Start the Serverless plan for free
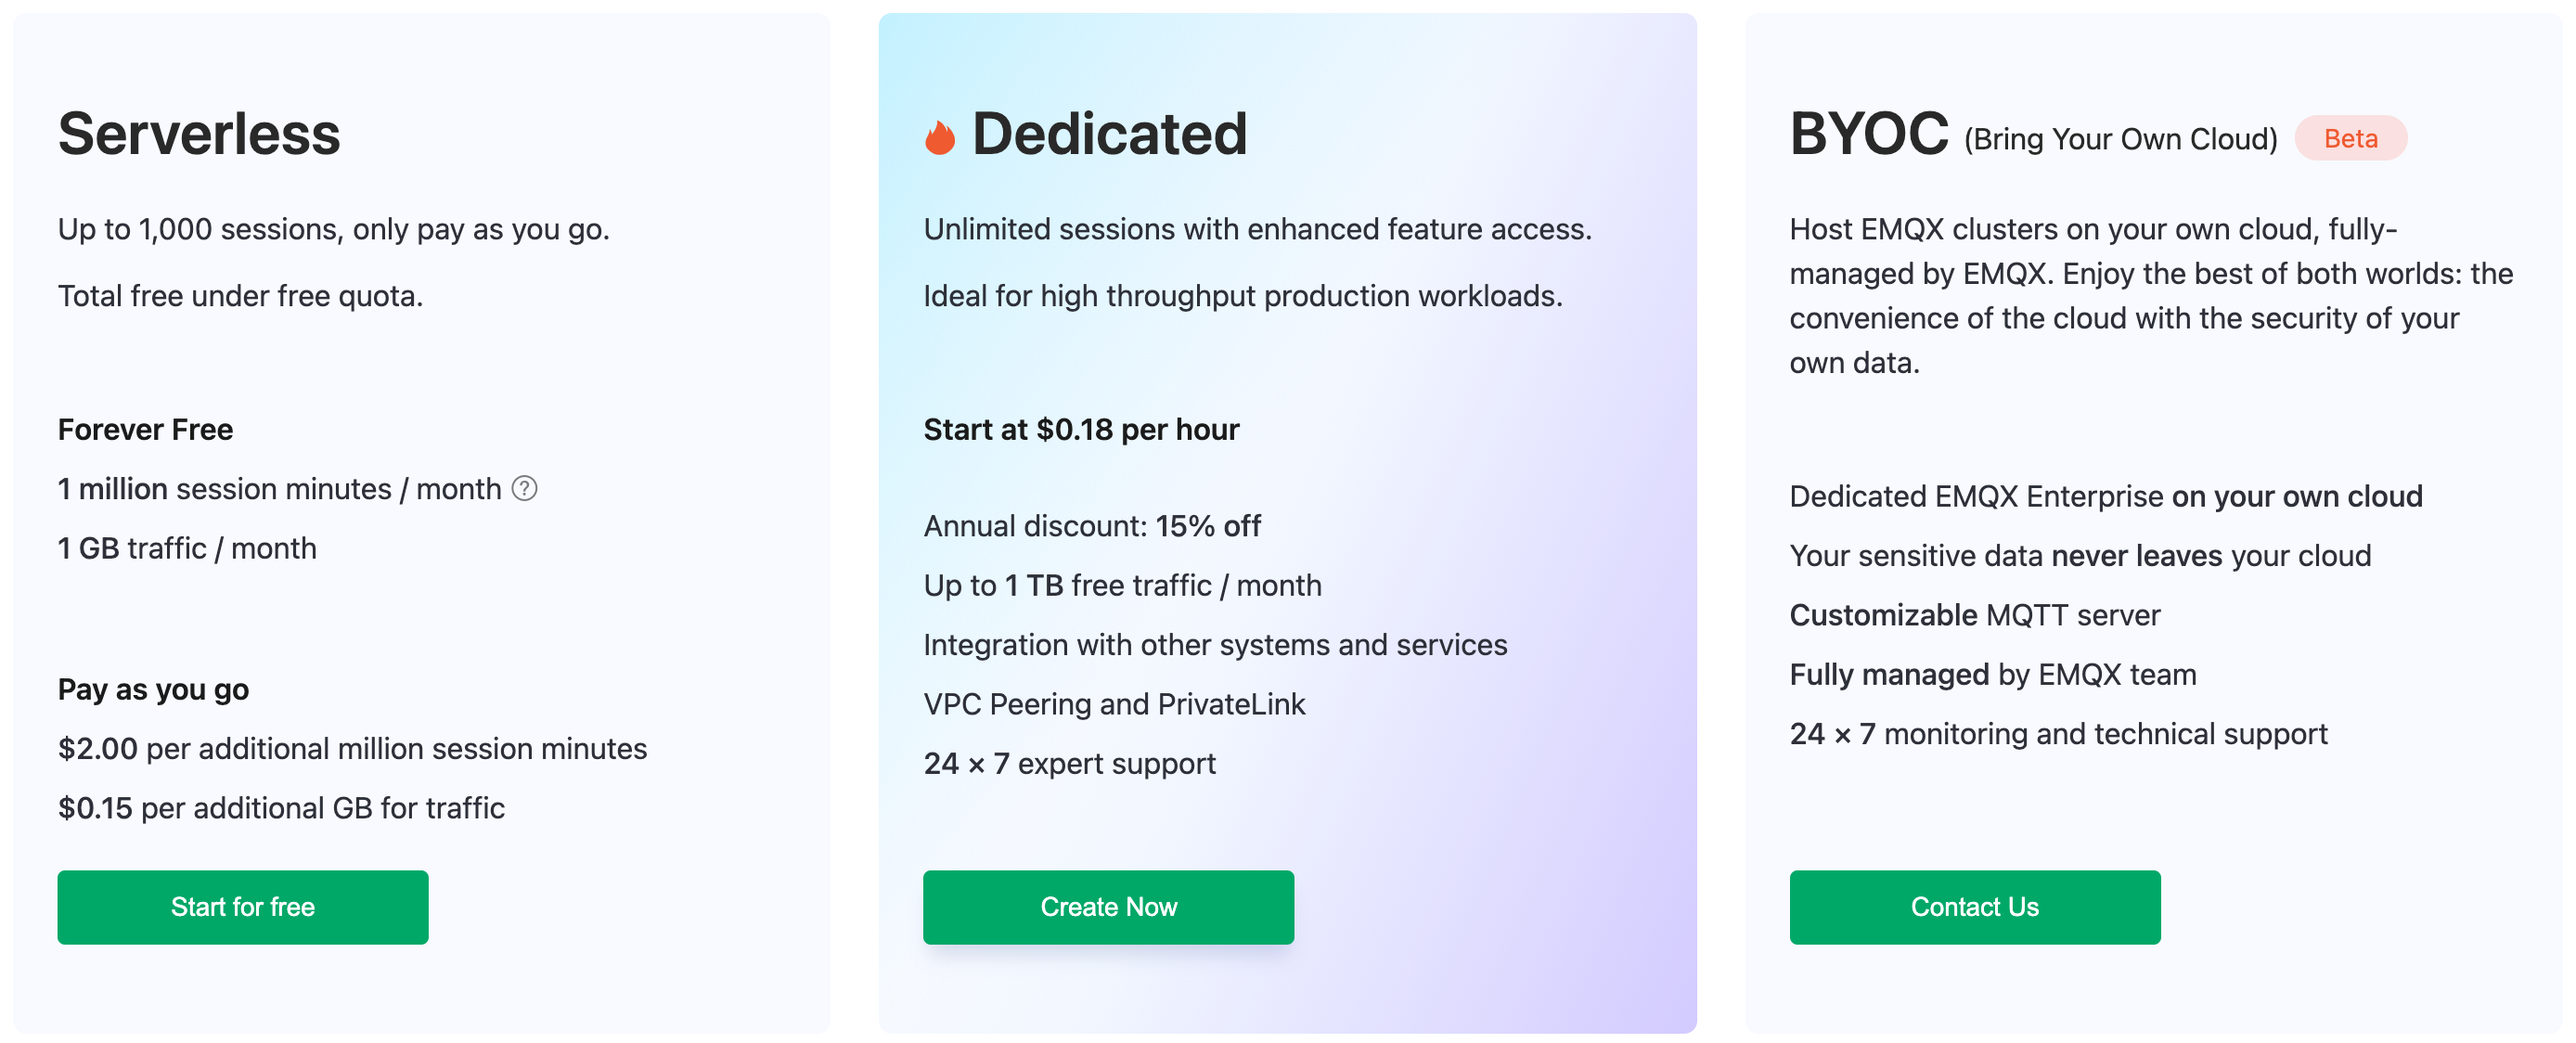The width and height of the screenshot is (2576, 1043). 243,906
